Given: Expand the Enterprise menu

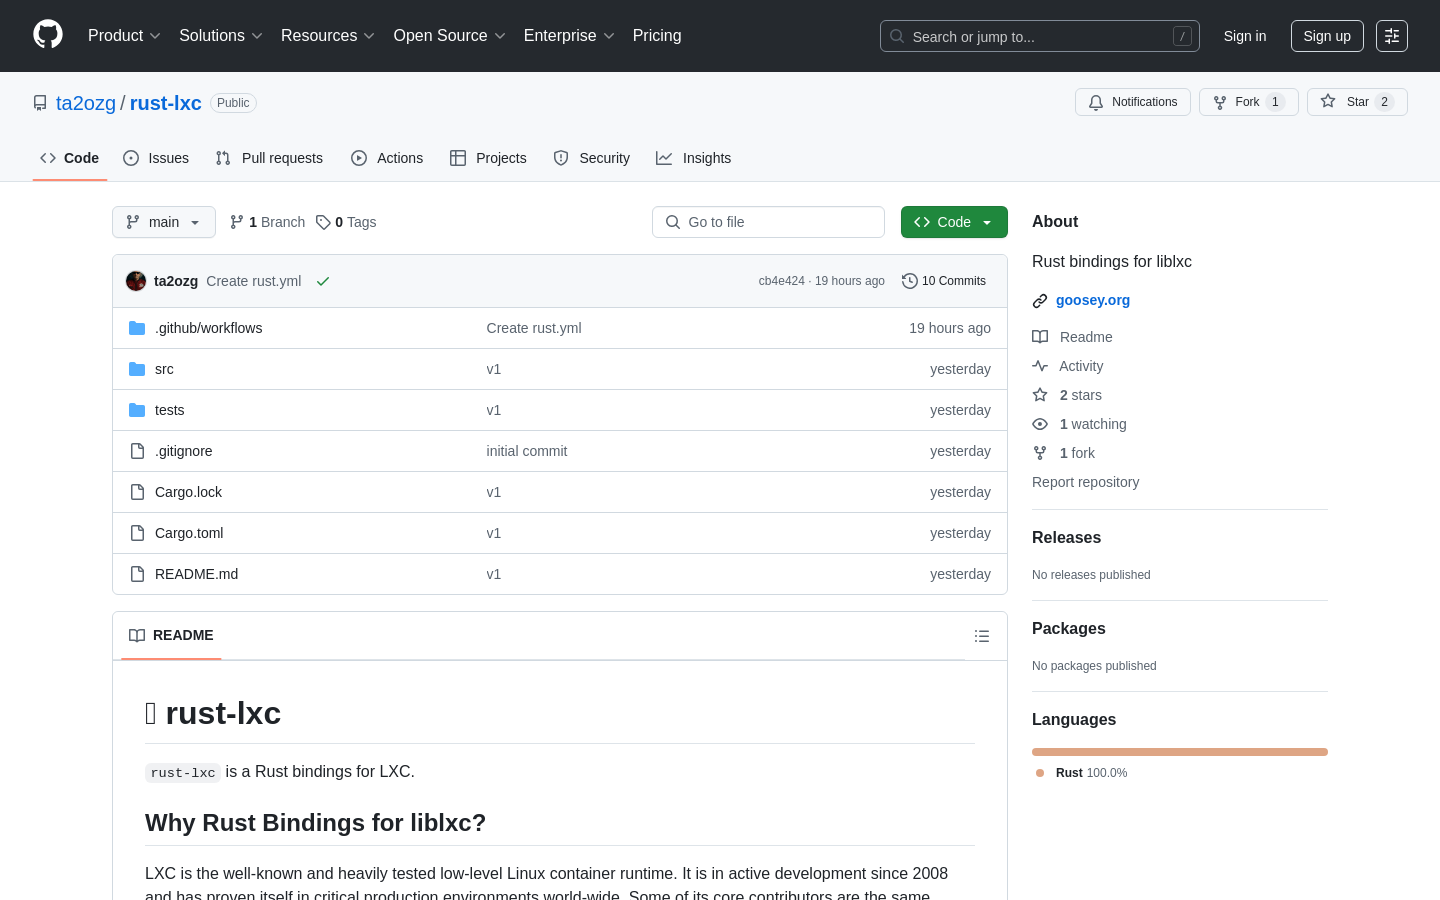Looking at the screenshot, I should (569, 36).
